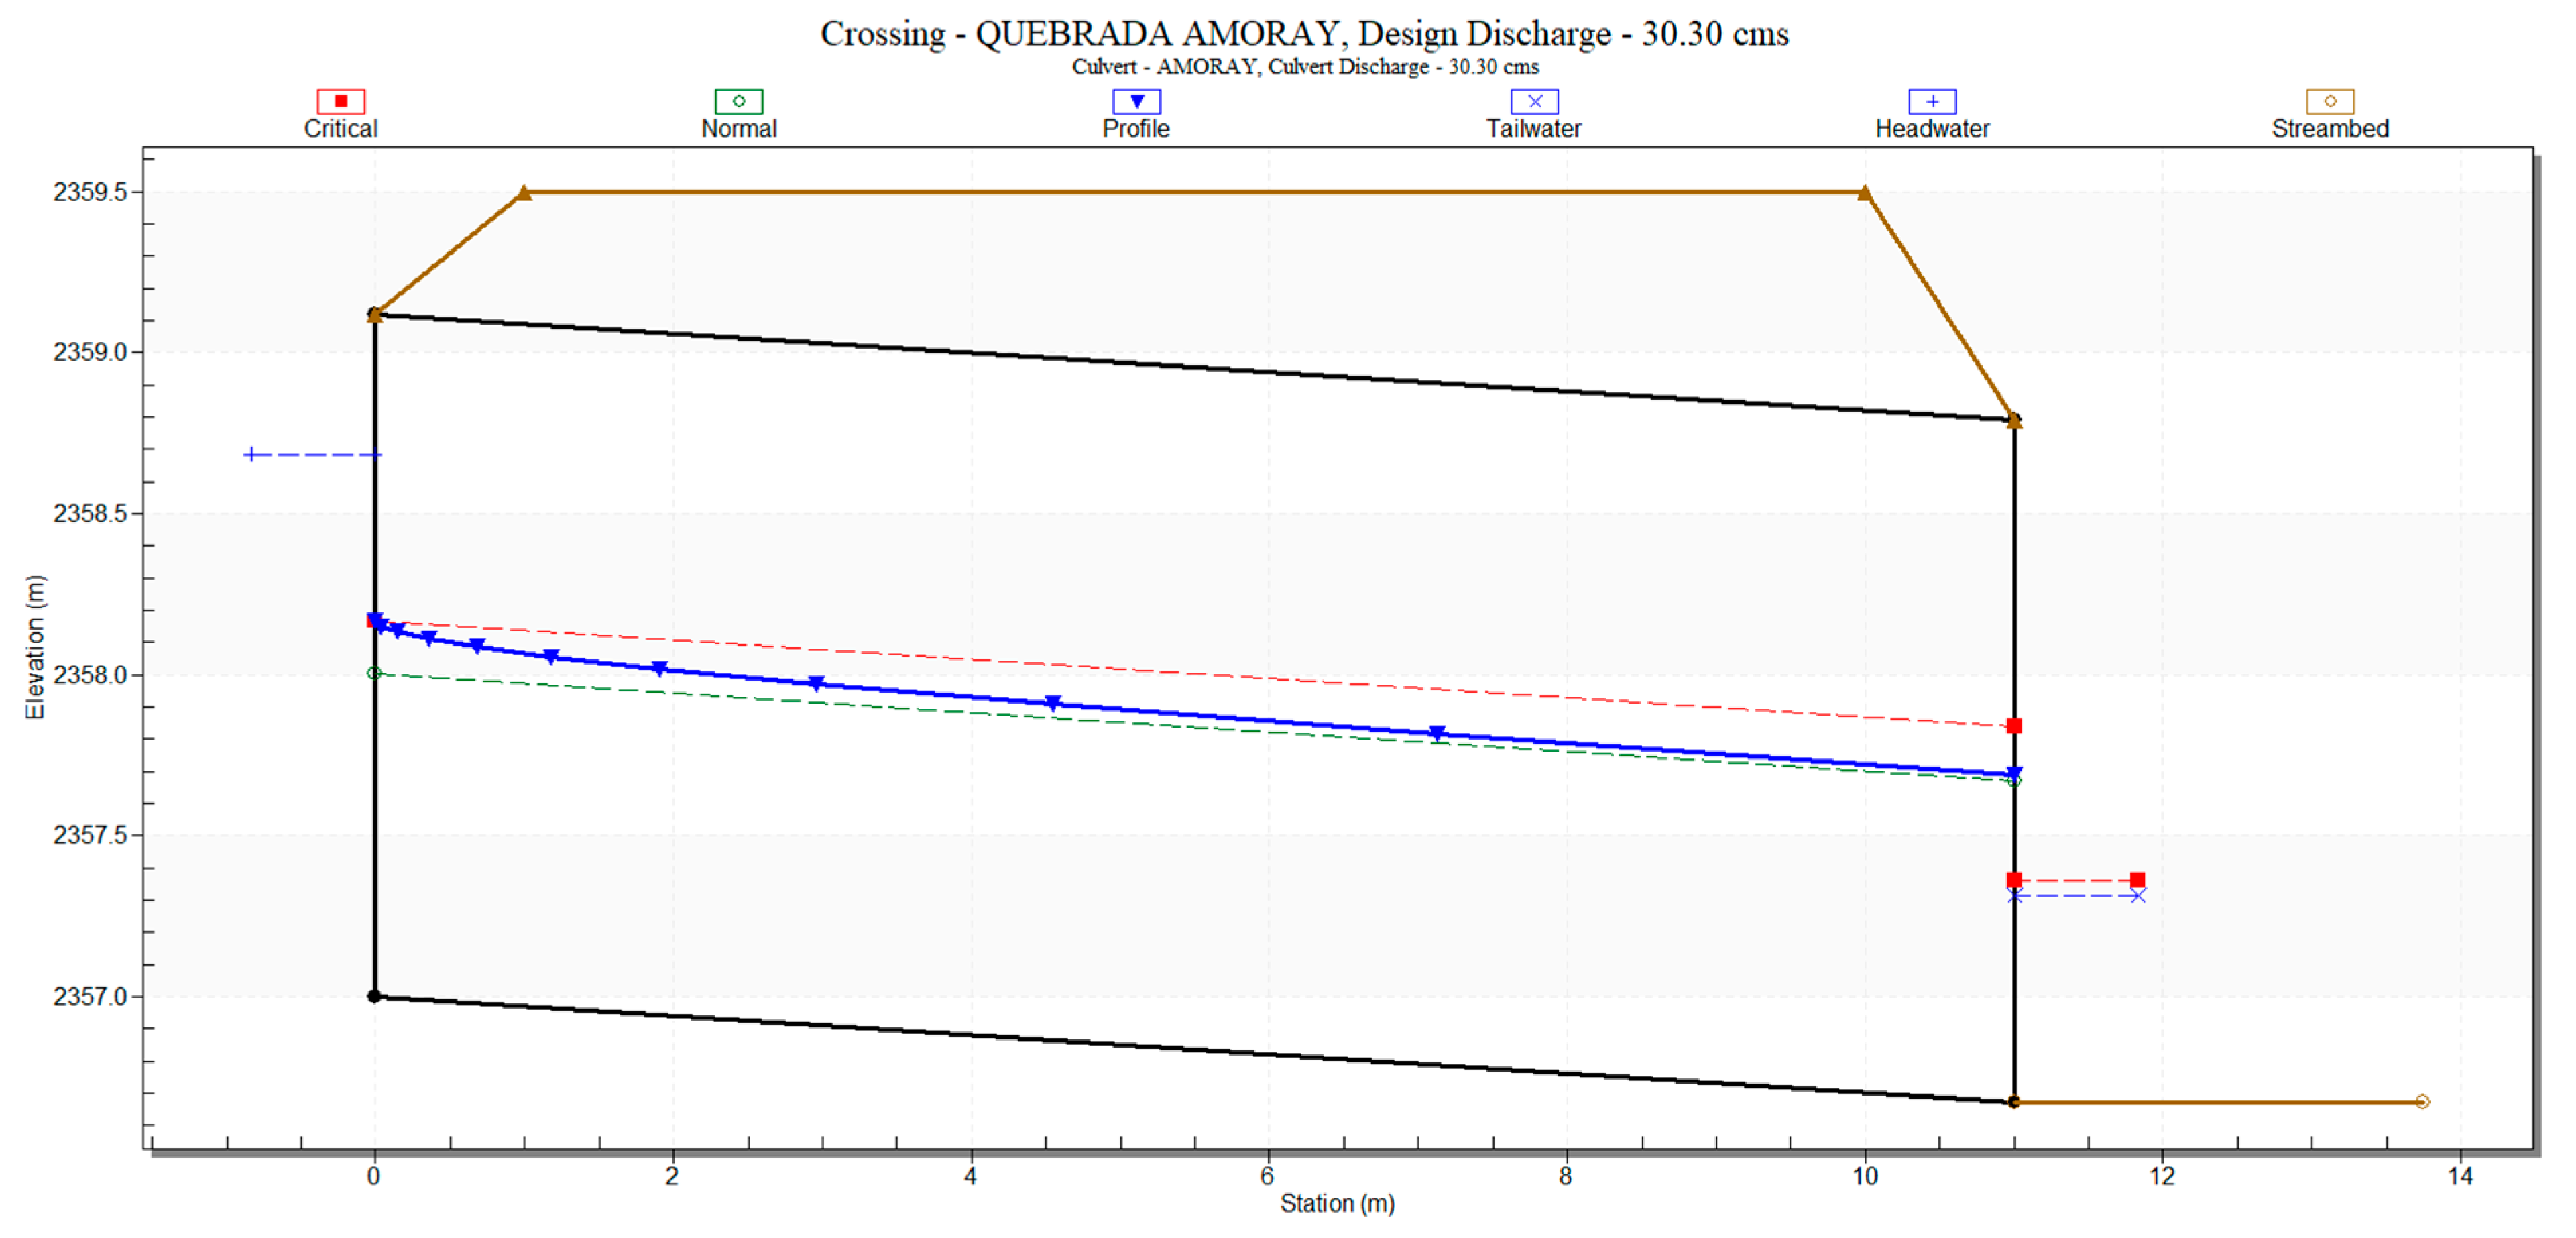Click the blue triangle Profile legend icon
This screenshot has height=1238, width=2576.
(x=1136, y=101)
